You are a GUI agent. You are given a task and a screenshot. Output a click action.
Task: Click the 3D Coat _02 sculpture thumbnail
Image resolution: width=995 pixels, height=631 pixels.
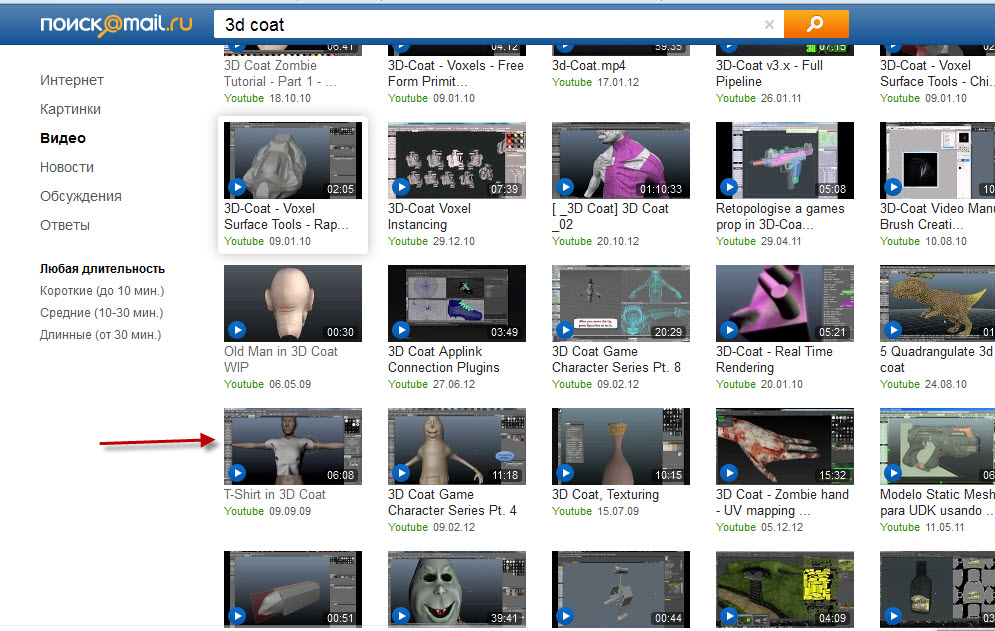[621, 161]
